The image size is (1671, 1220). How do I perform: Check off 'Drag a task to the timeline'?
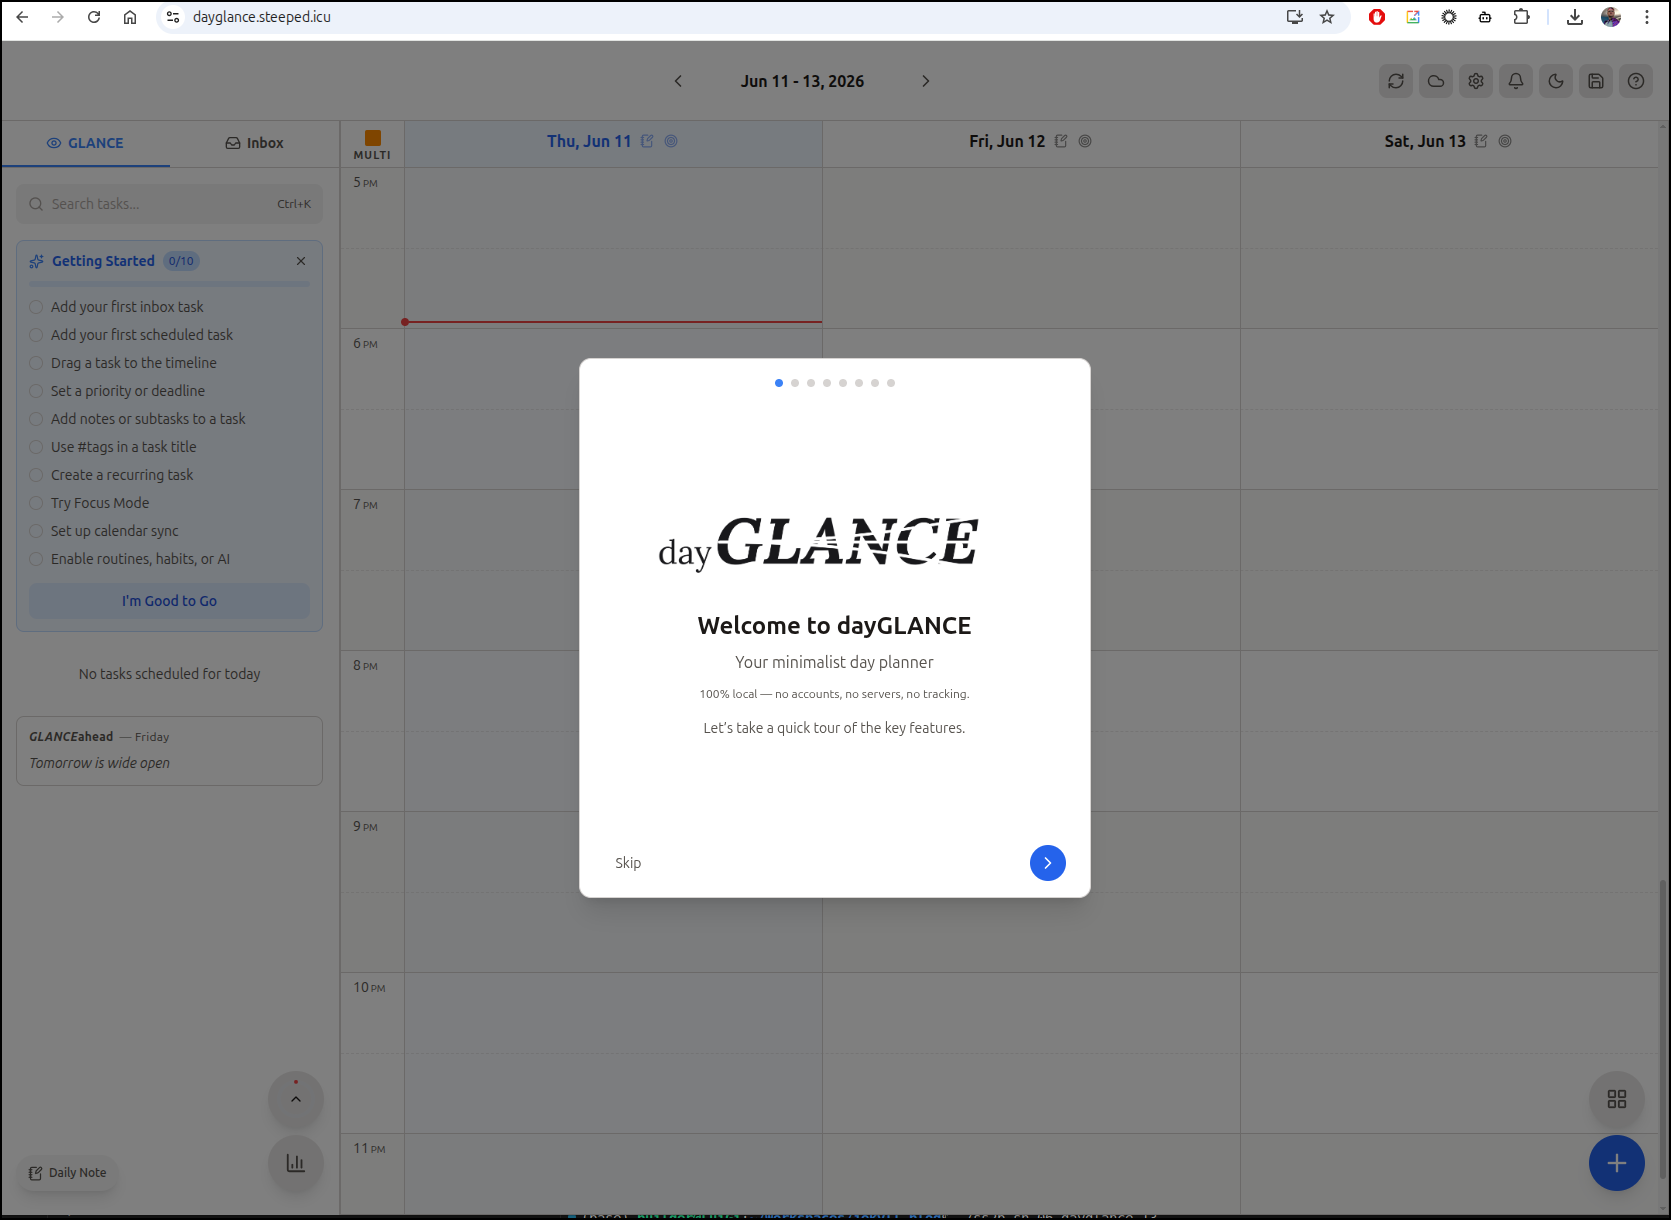point(36,363)
